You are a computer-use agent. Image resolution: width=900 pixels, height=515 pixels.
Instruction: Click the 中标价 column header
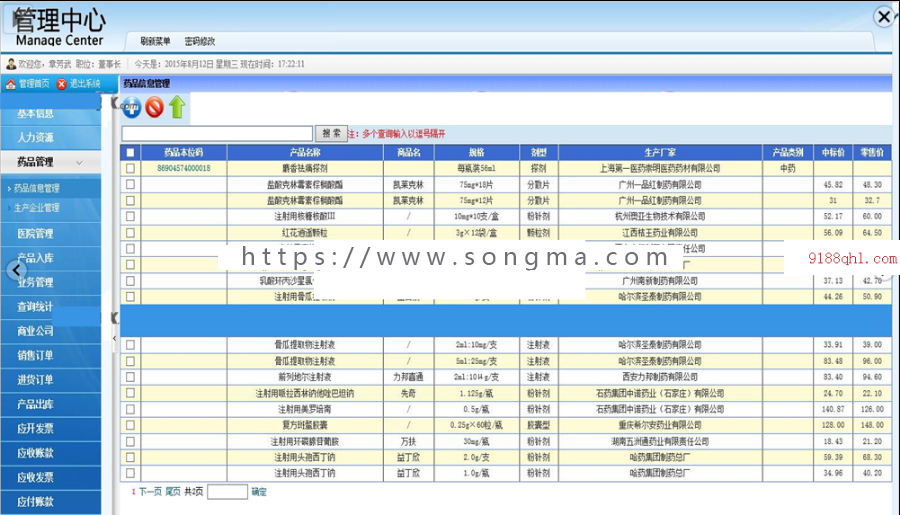[833, 153]
